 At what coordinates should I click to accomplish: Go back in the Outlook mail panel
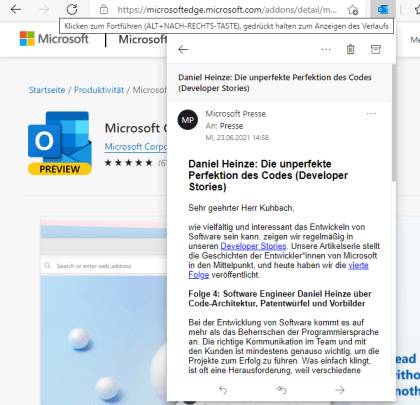tap(183, 50)
